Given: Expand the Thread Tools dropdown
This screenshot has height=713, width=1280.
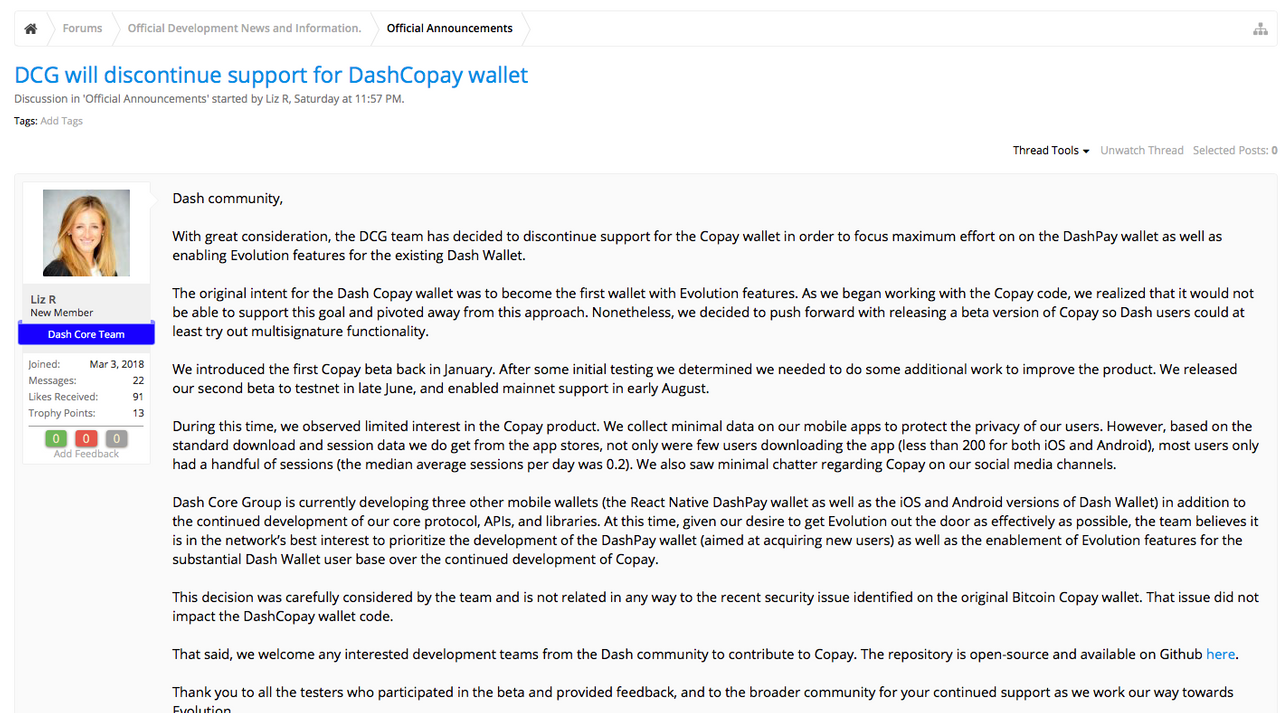Looking at the screenshot, I should click(x=1050, y=151).
